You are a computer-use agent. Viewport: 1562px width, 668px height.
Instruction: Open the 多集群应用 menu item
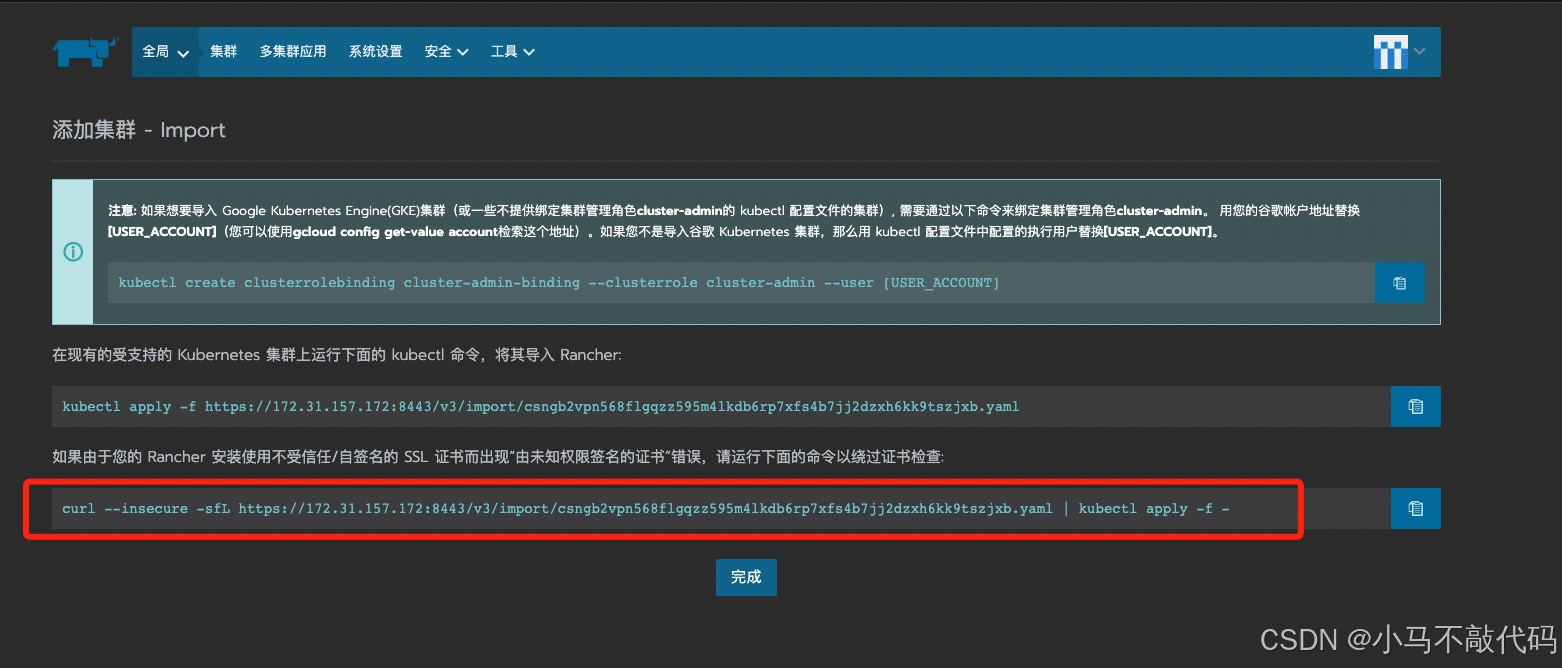pyautogui.click(x=293, y=52)
